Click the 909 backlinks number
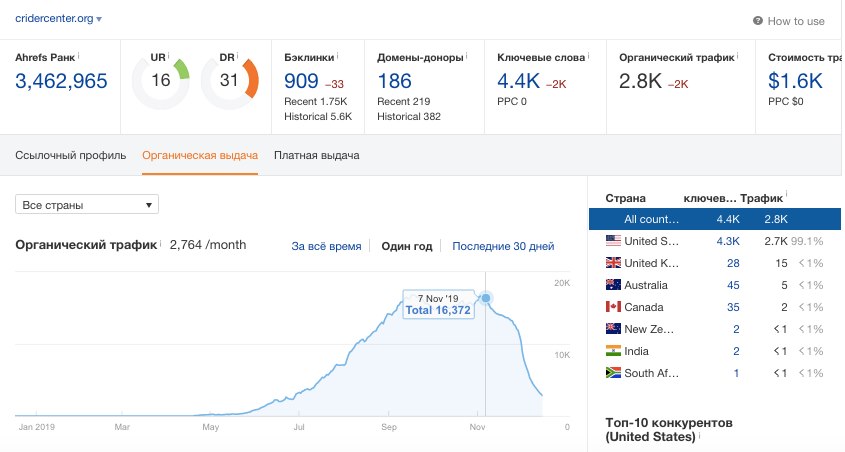Screen dimensions: 845x452 pos(302,82)
